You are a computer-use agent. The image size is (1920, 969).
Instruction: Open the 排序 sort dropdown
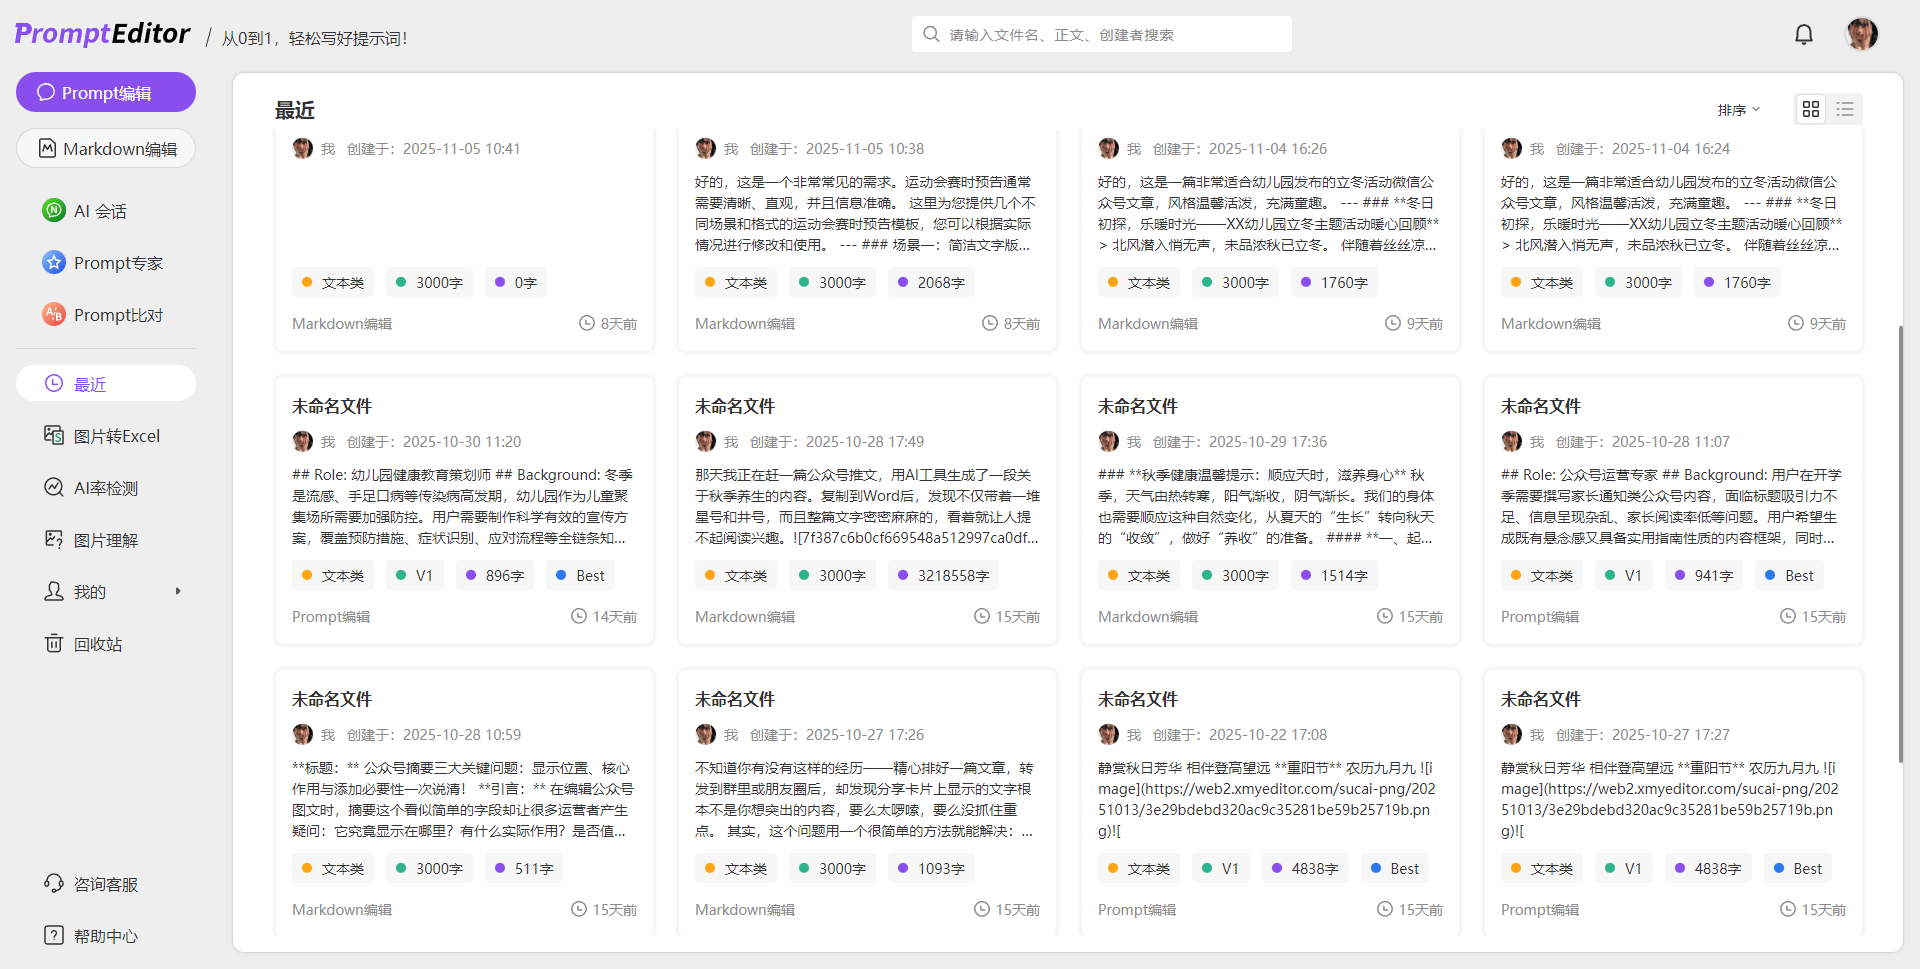click(1738, 110)
